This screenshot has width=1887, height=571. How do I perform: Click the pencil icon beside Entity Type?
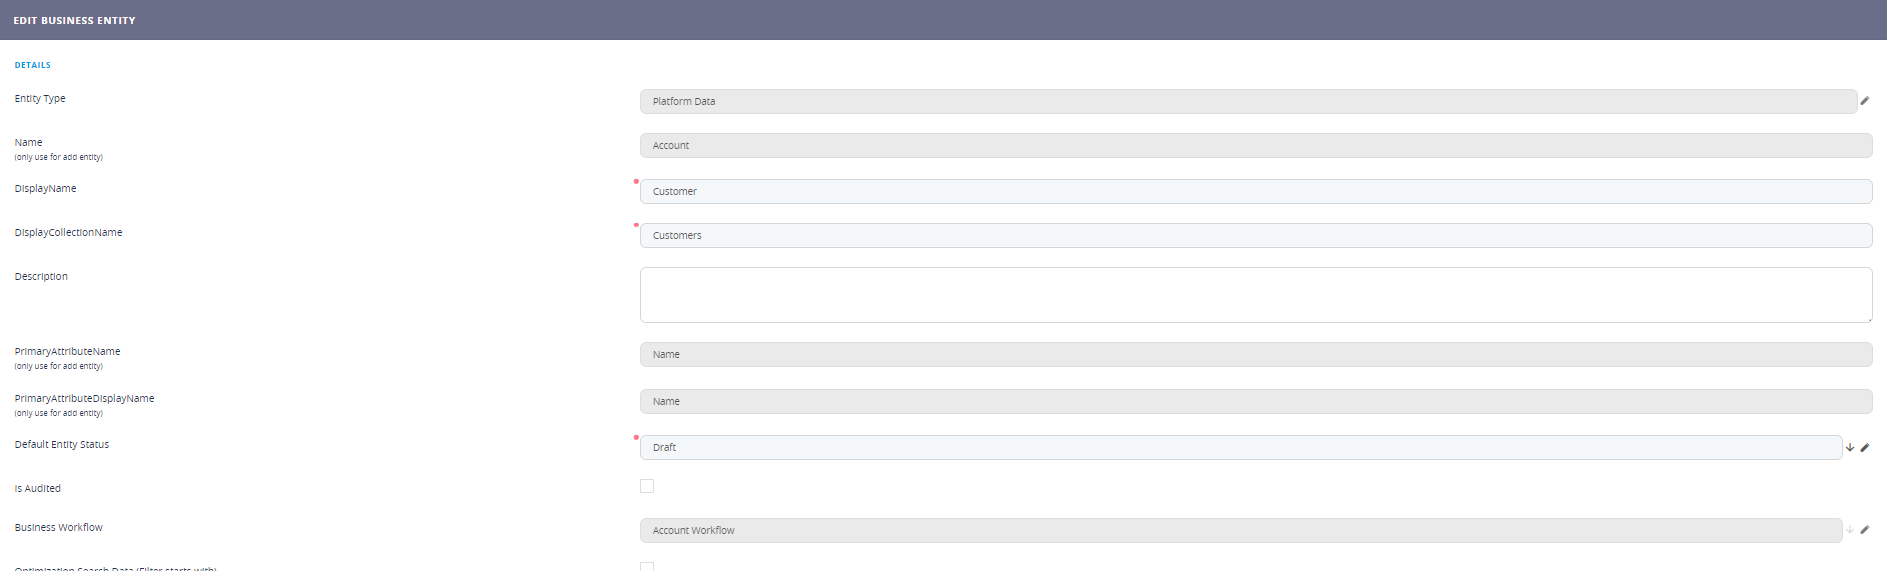click(1864, 101)
